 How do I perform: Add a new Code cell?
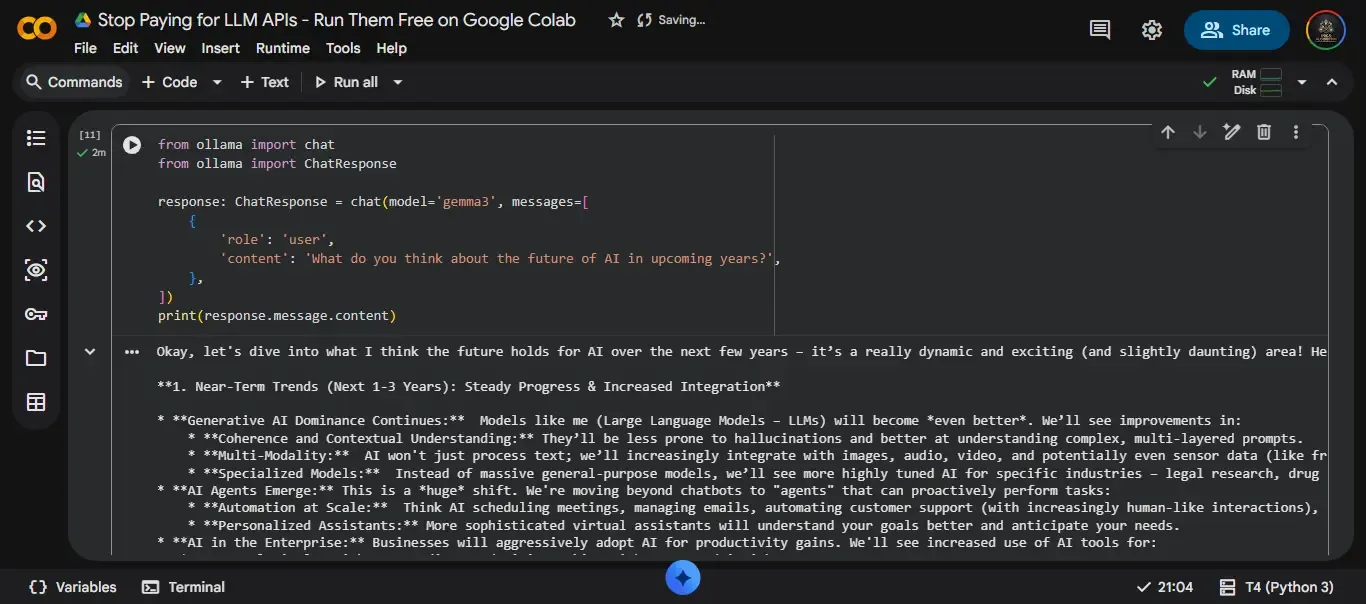170,82
